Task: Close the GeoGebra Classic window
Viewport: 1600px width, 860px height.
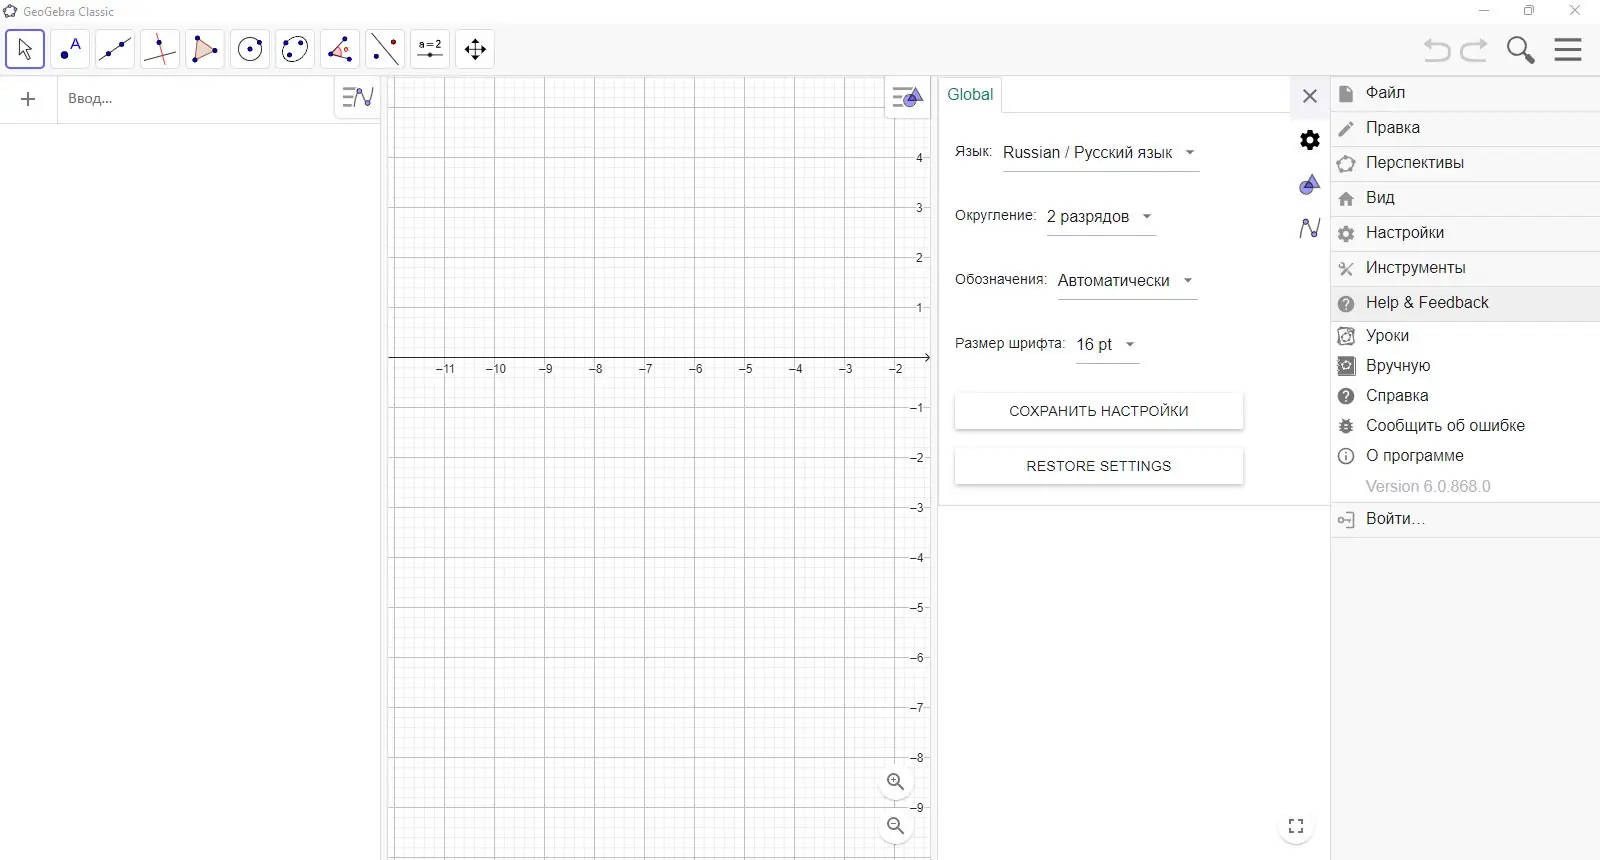Action: pos(1575,11)
